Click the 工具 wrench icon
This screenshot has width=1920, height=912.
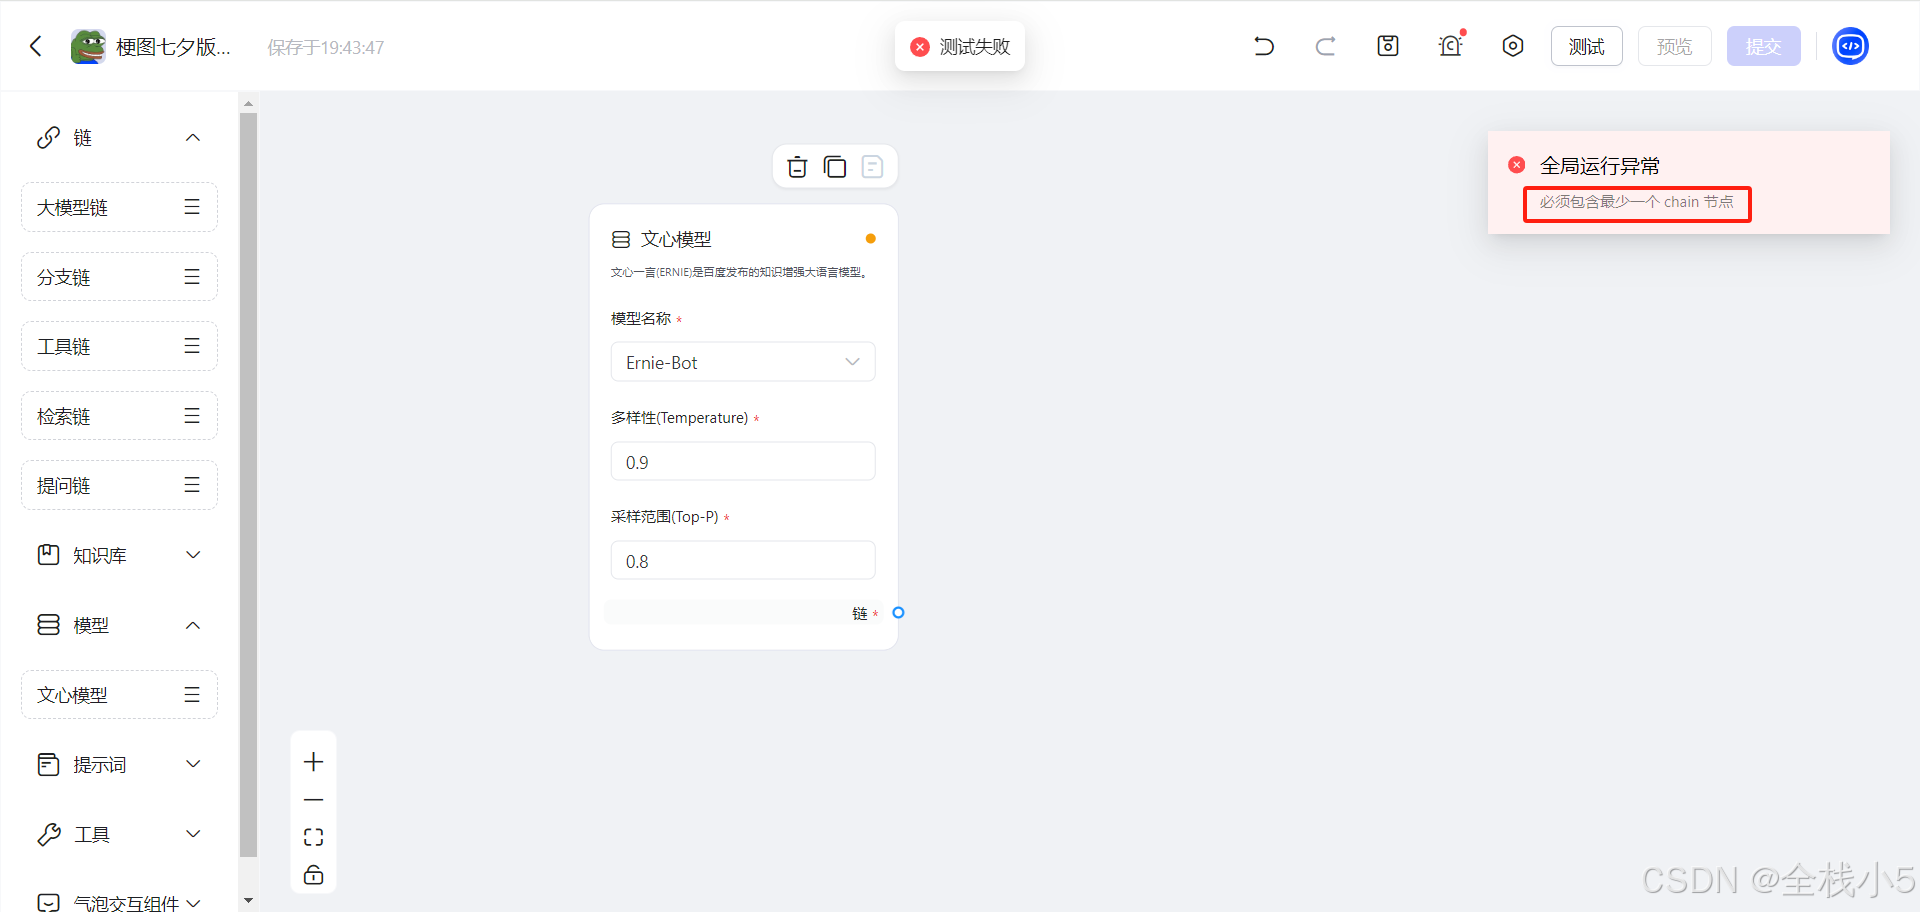coord(49,834)
